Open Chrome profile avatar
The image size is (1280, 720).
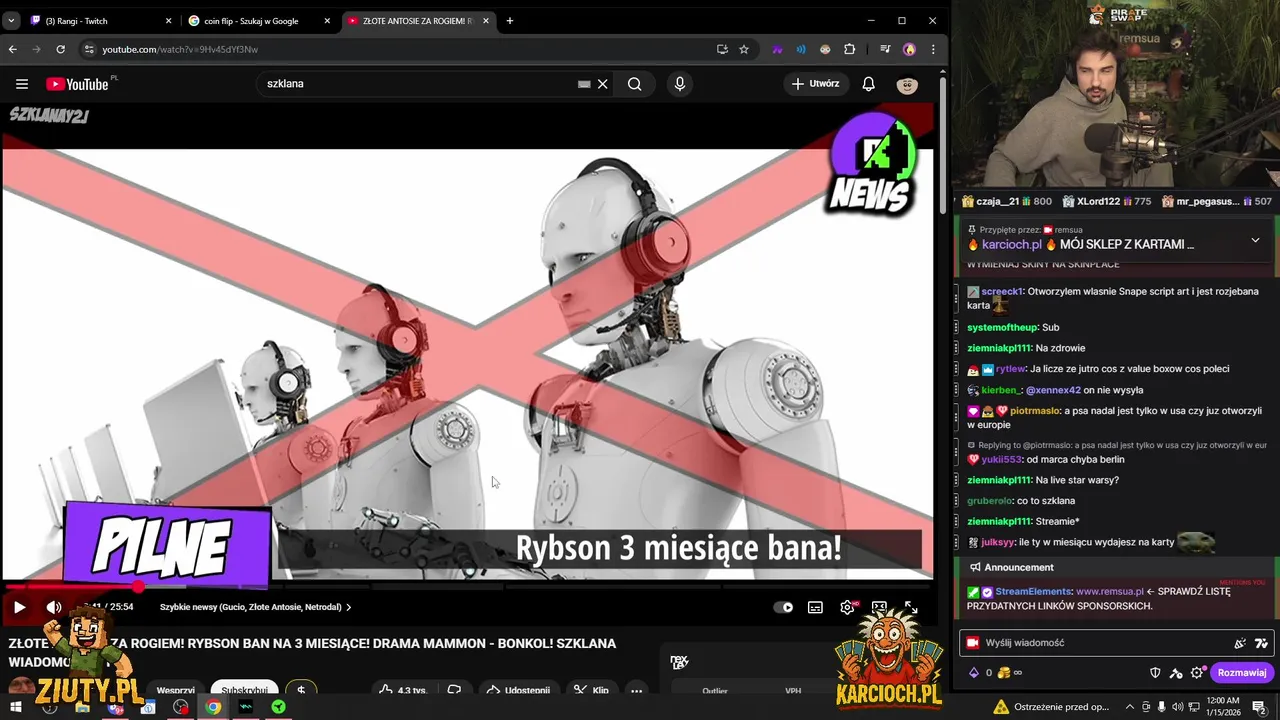[909, 49]
